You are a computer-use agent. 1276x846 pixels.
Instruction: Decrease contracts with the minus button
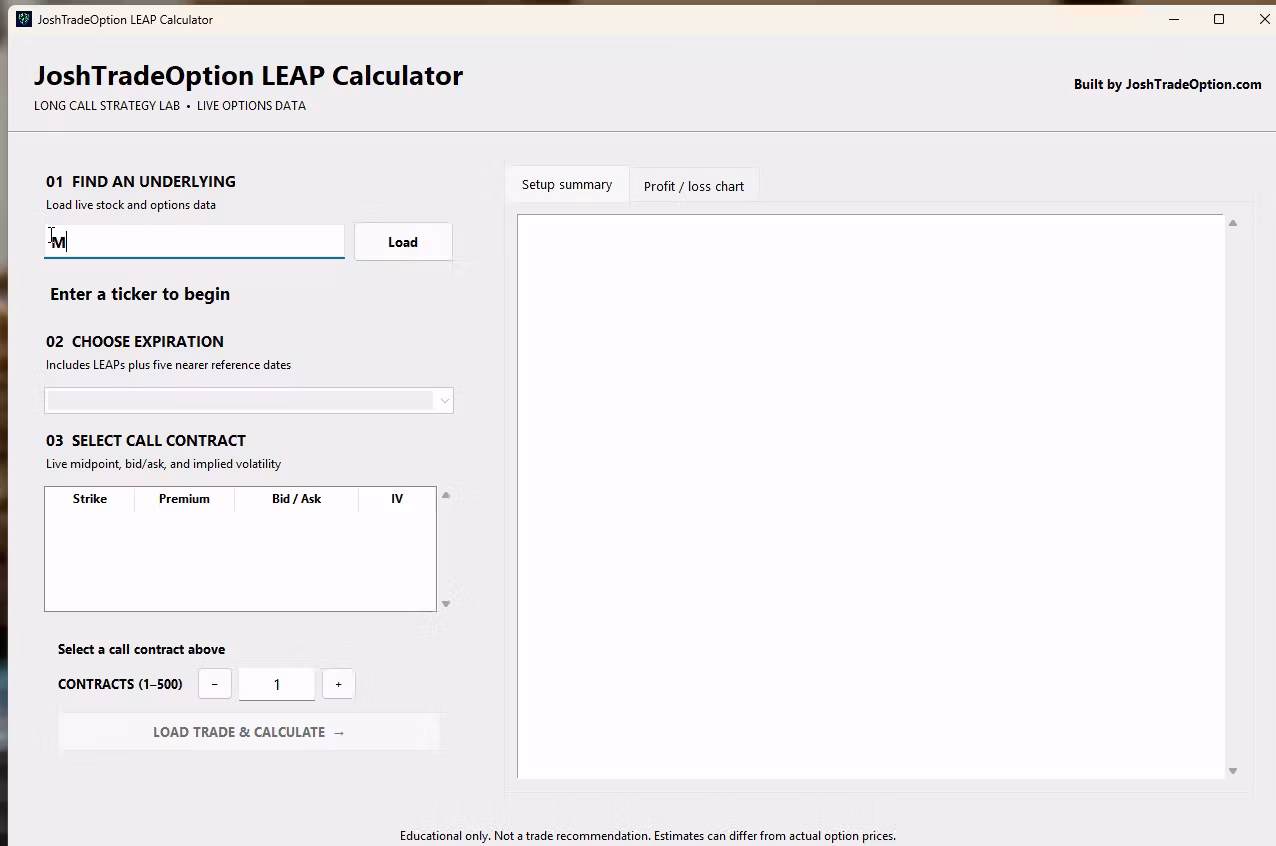coord(215,684)
